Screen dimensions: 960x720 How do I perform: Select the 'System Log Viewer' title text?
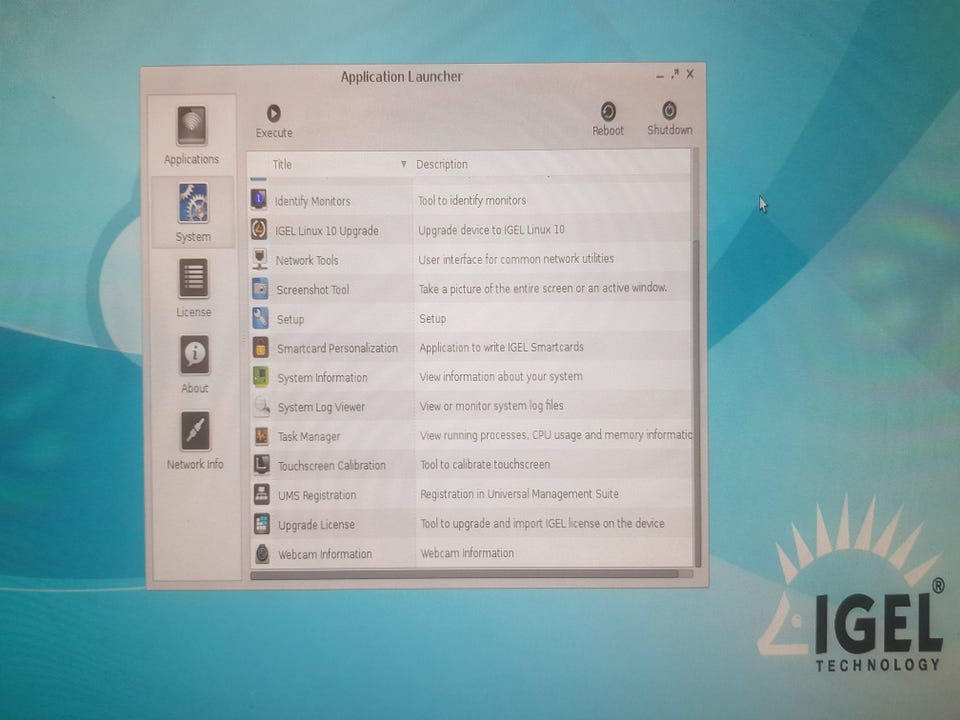[x=321, y=407]
